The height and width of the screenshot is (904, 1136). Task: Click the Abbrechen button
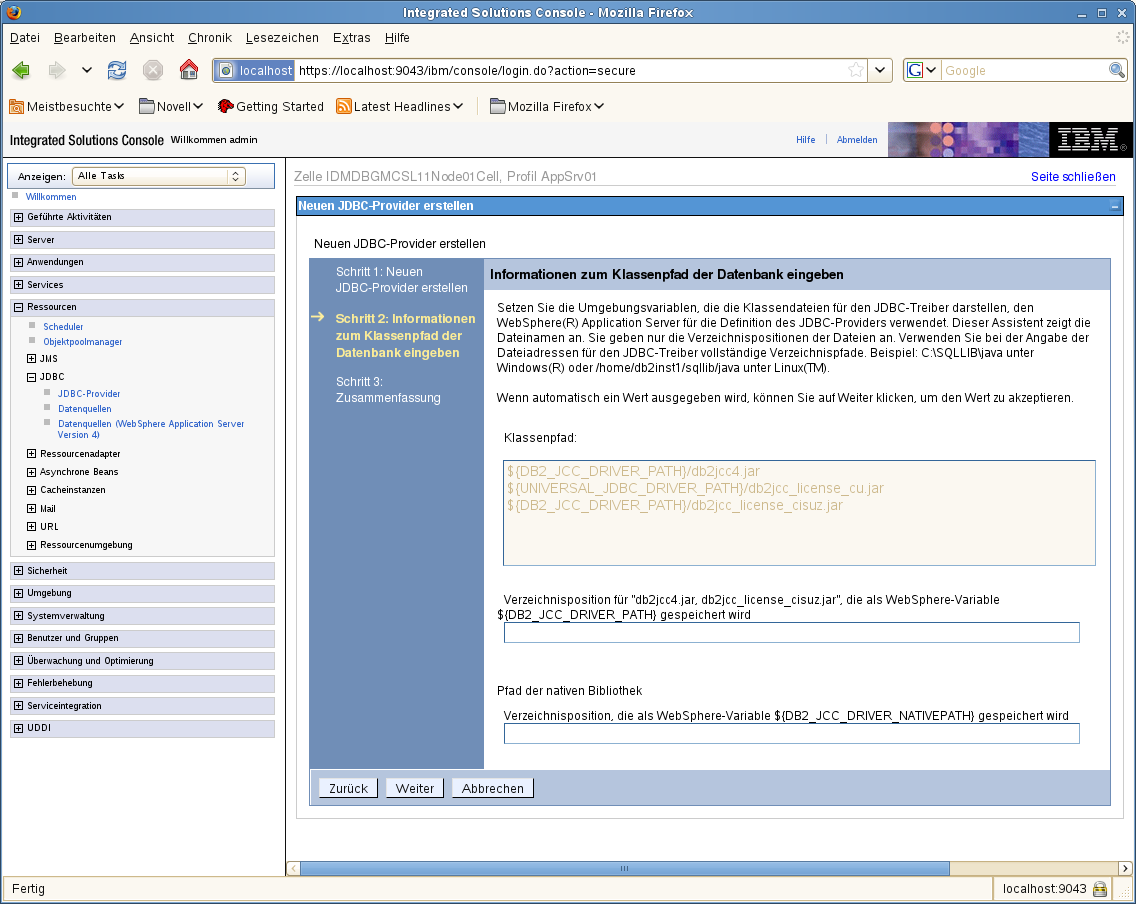pos(493,788)
